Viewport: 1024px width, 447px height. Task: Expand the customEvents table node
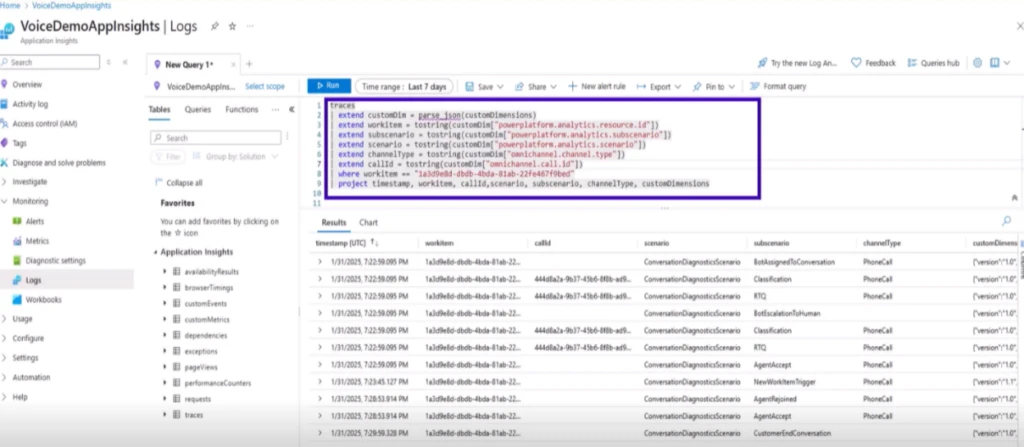[164, 303]
